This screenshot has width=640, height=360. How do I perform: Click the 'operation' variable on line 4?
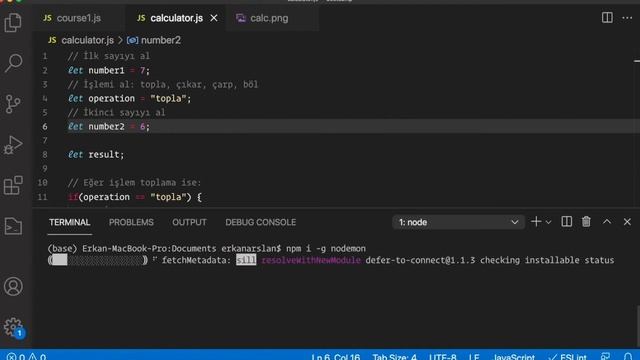click(111, 98)
